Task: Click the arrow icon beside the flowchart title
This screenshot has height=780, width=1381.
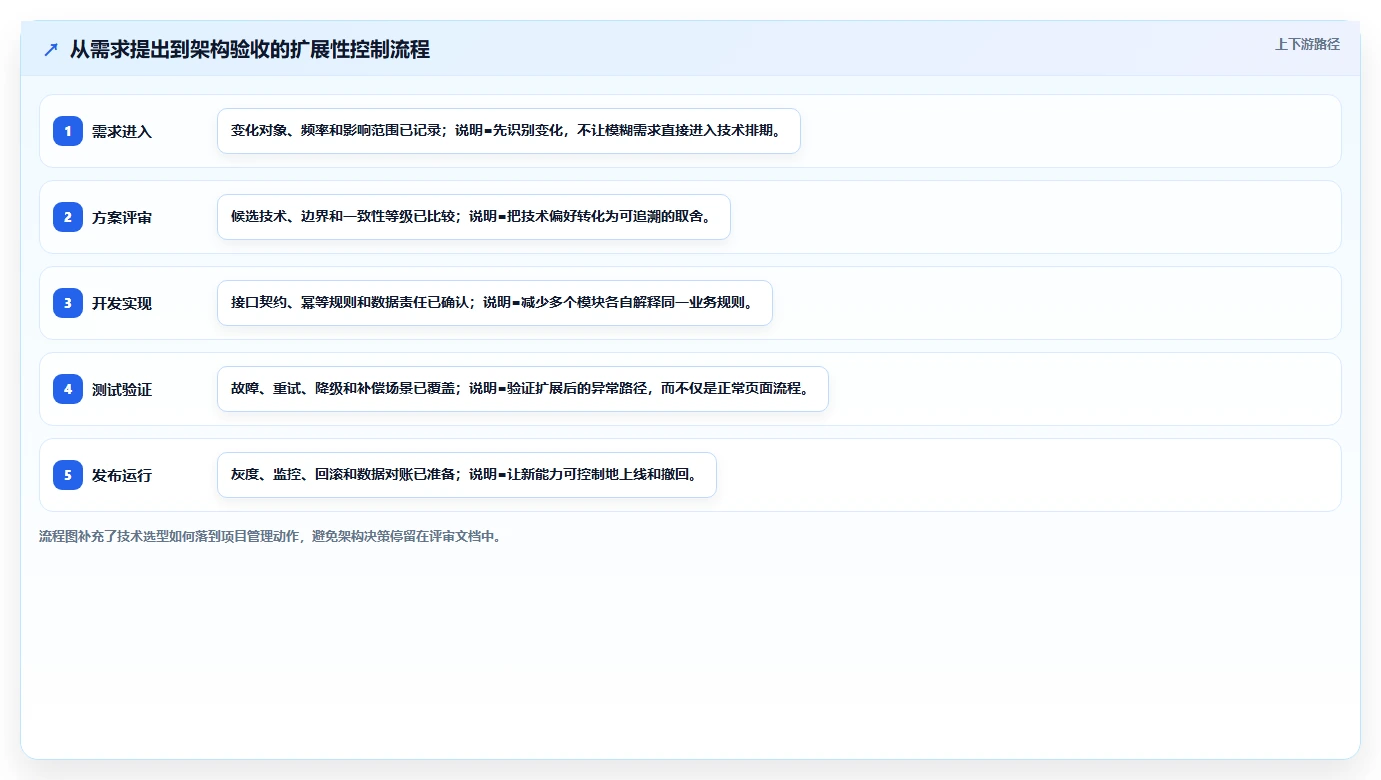Action: pyautogui.click(x=51, y=49)
